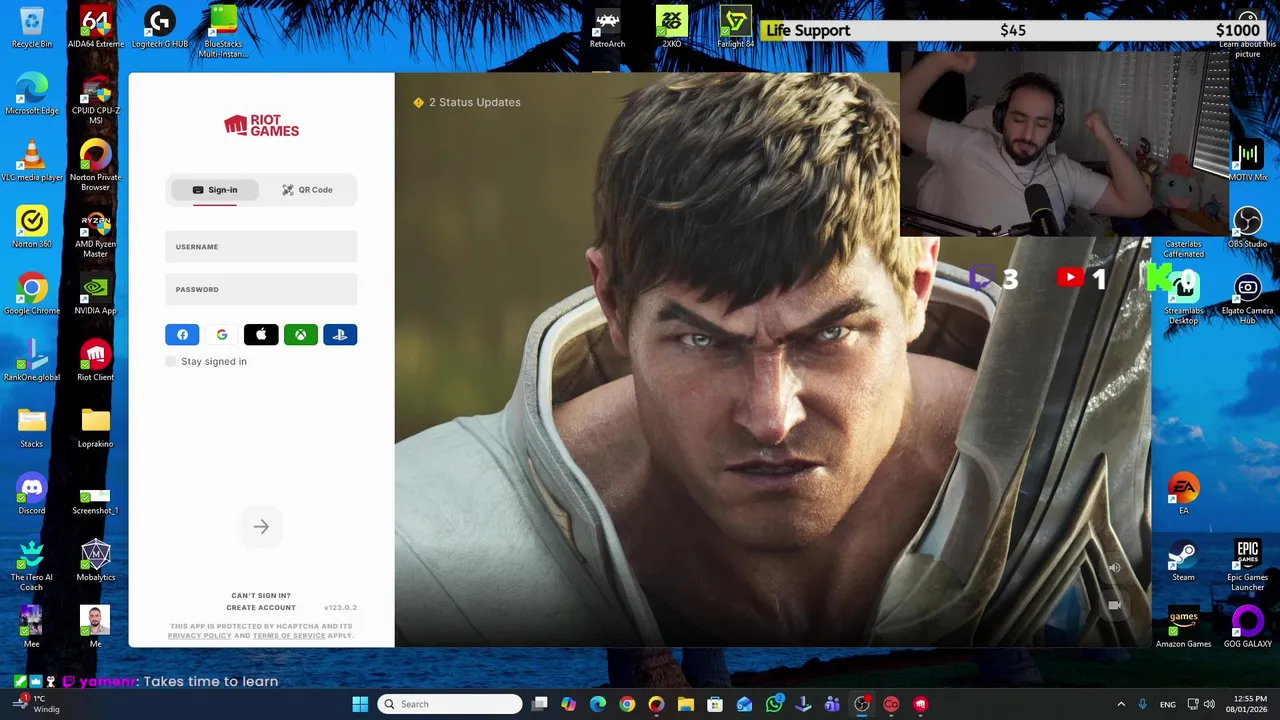Open NVIDIA App desktop icon
This screenshot has width=1280, height=720.
point(96,294)
